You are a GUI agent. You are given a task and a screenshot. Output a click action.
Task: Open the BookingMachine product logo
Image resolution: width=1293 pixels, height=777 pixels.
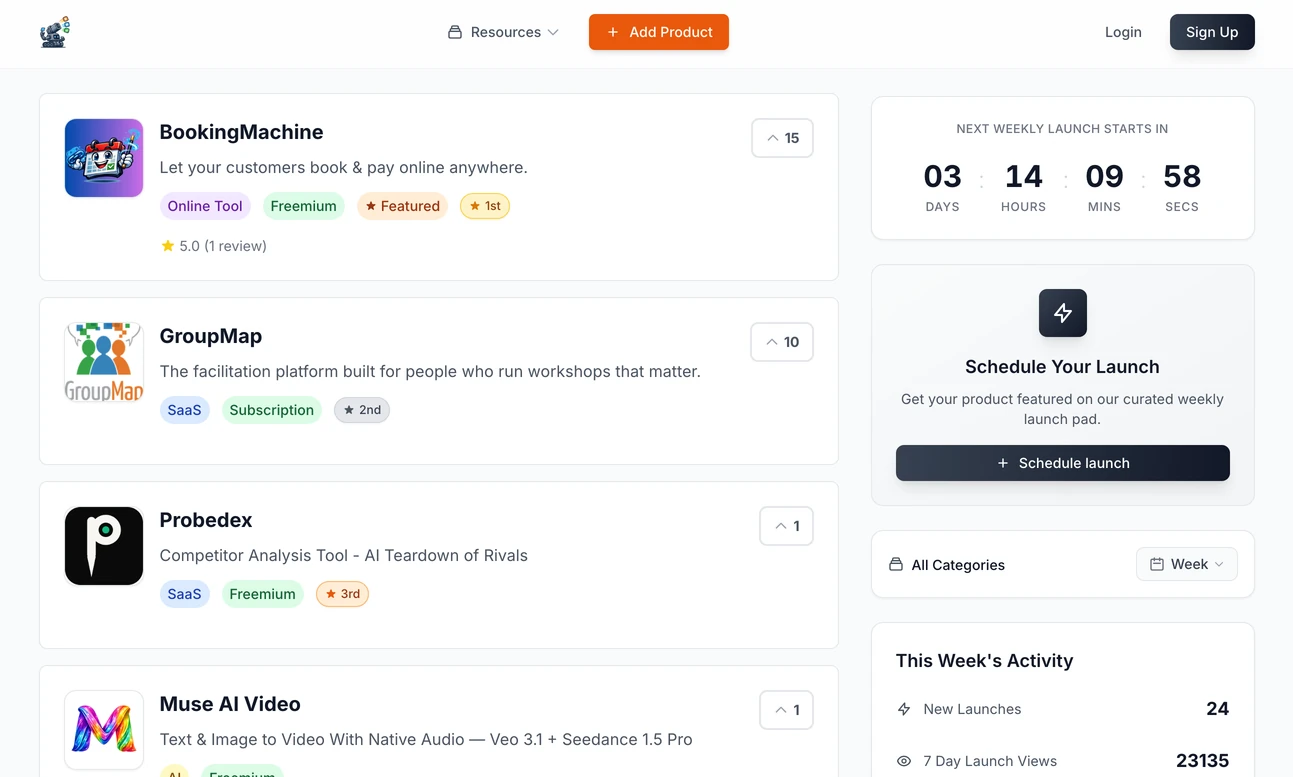104,158
